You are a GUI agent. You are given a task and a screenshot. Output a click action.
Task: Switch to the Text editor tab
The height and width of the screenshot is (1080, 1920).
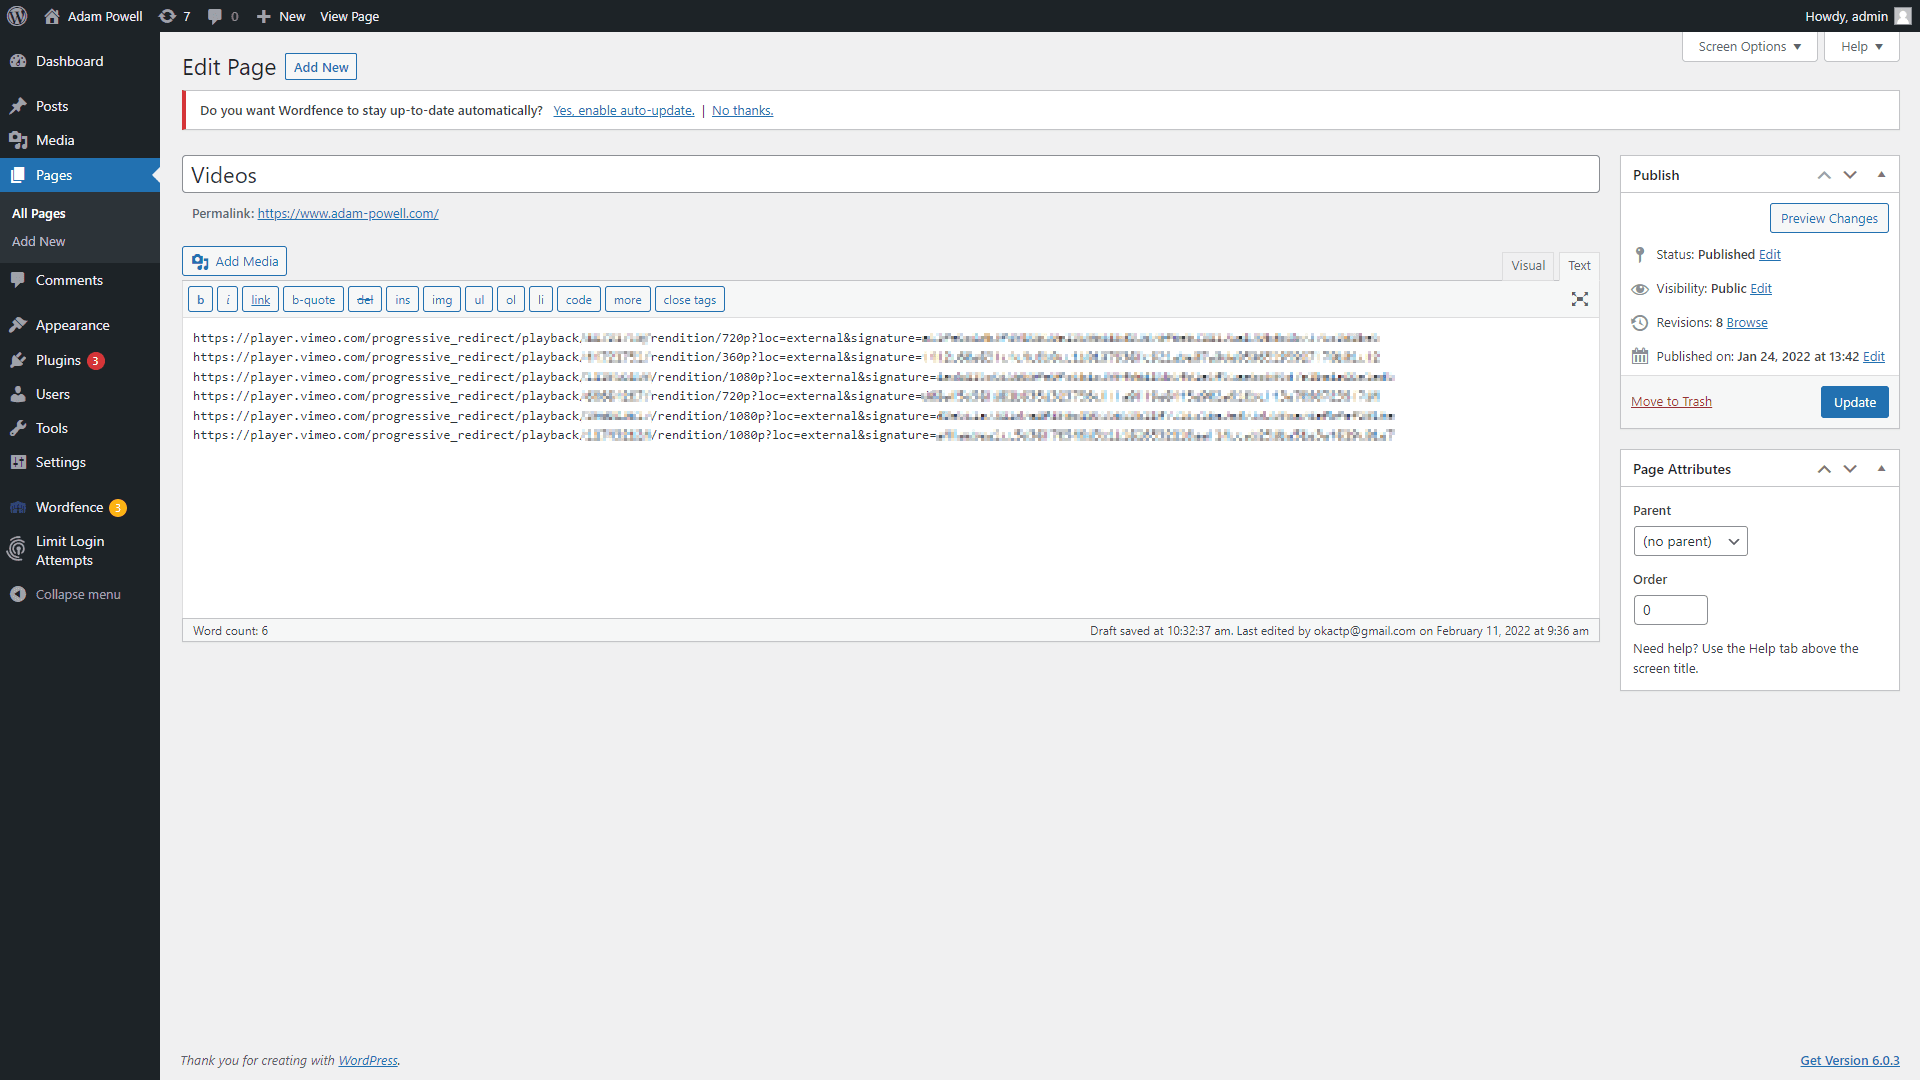(1578, 265)
